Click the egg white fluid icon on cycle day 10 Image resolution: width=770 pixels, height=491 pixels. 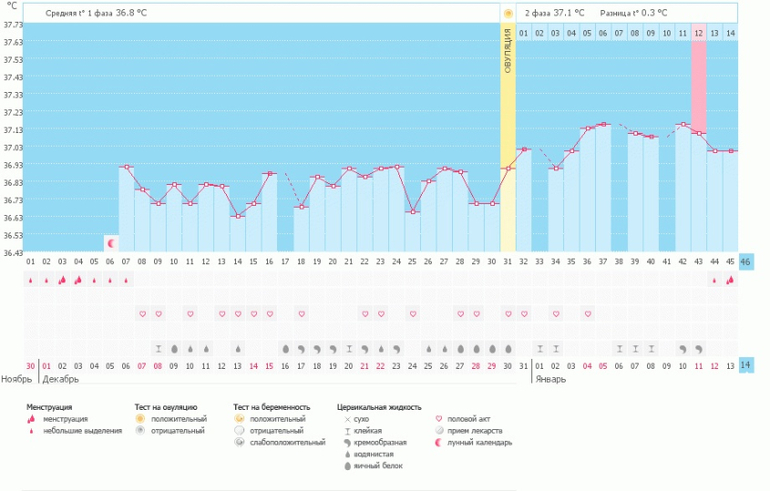(174, 349)
